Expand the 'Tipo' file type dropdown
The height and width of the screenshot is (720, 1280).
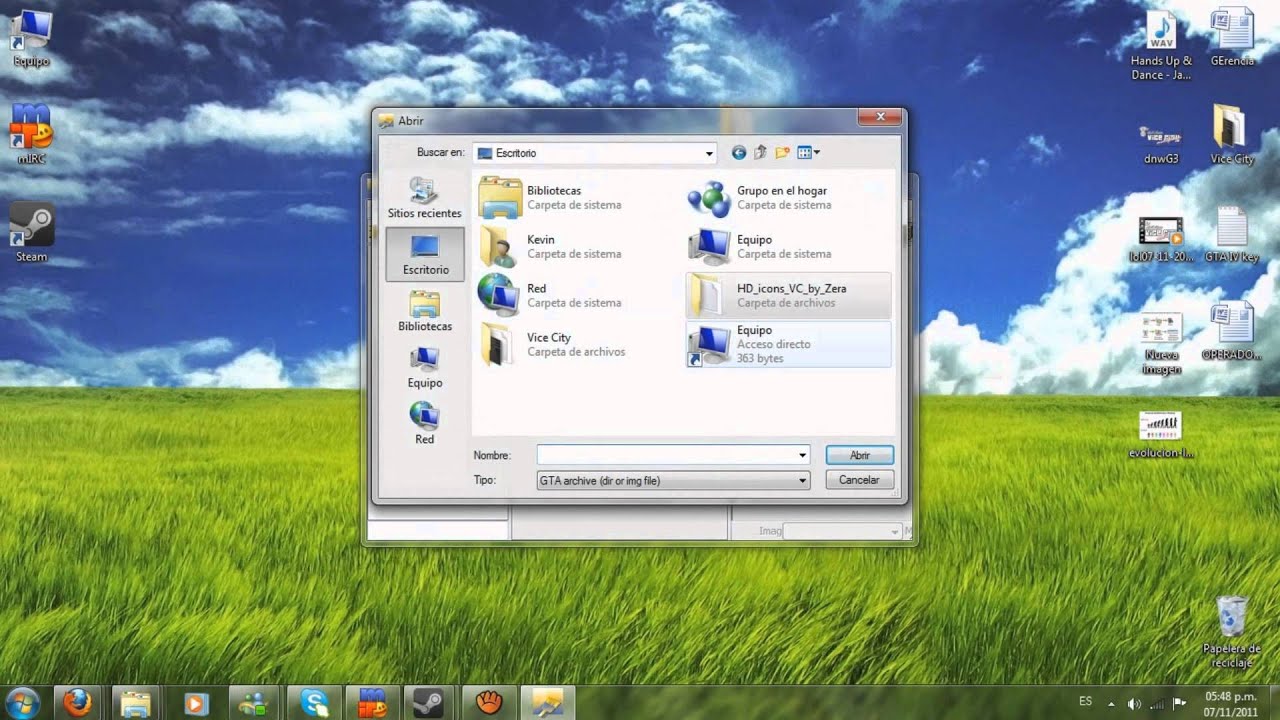(x=802, y=481)
